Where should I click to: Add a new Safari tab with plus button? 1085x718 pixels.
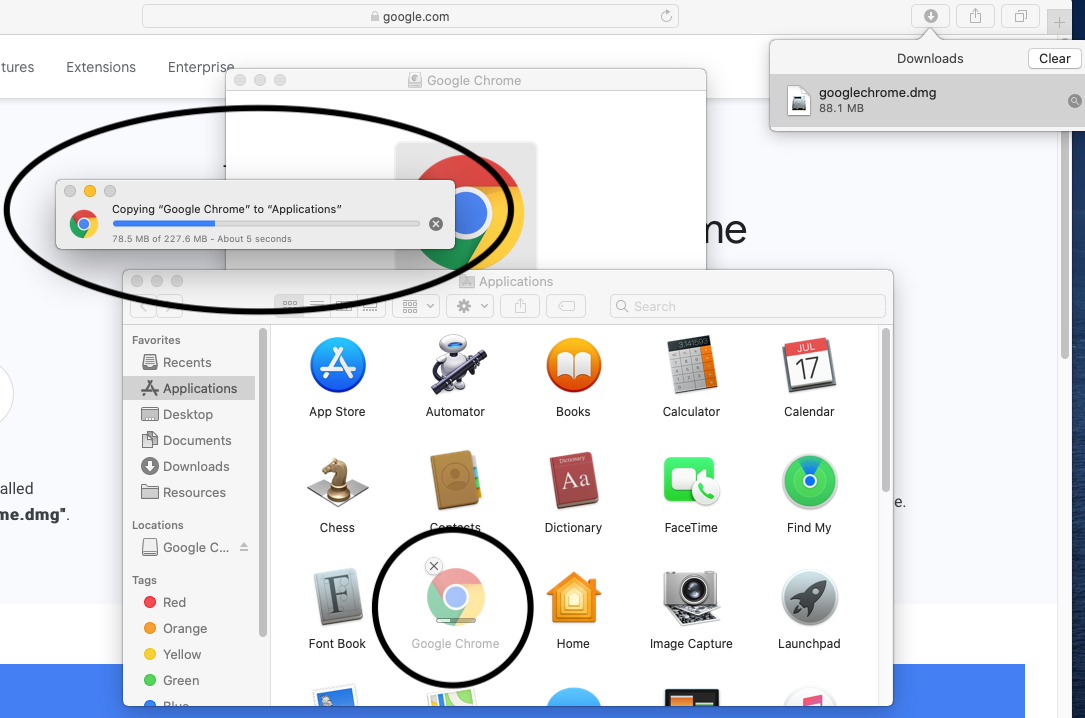pyautogui.click(x=1059, y=22)
